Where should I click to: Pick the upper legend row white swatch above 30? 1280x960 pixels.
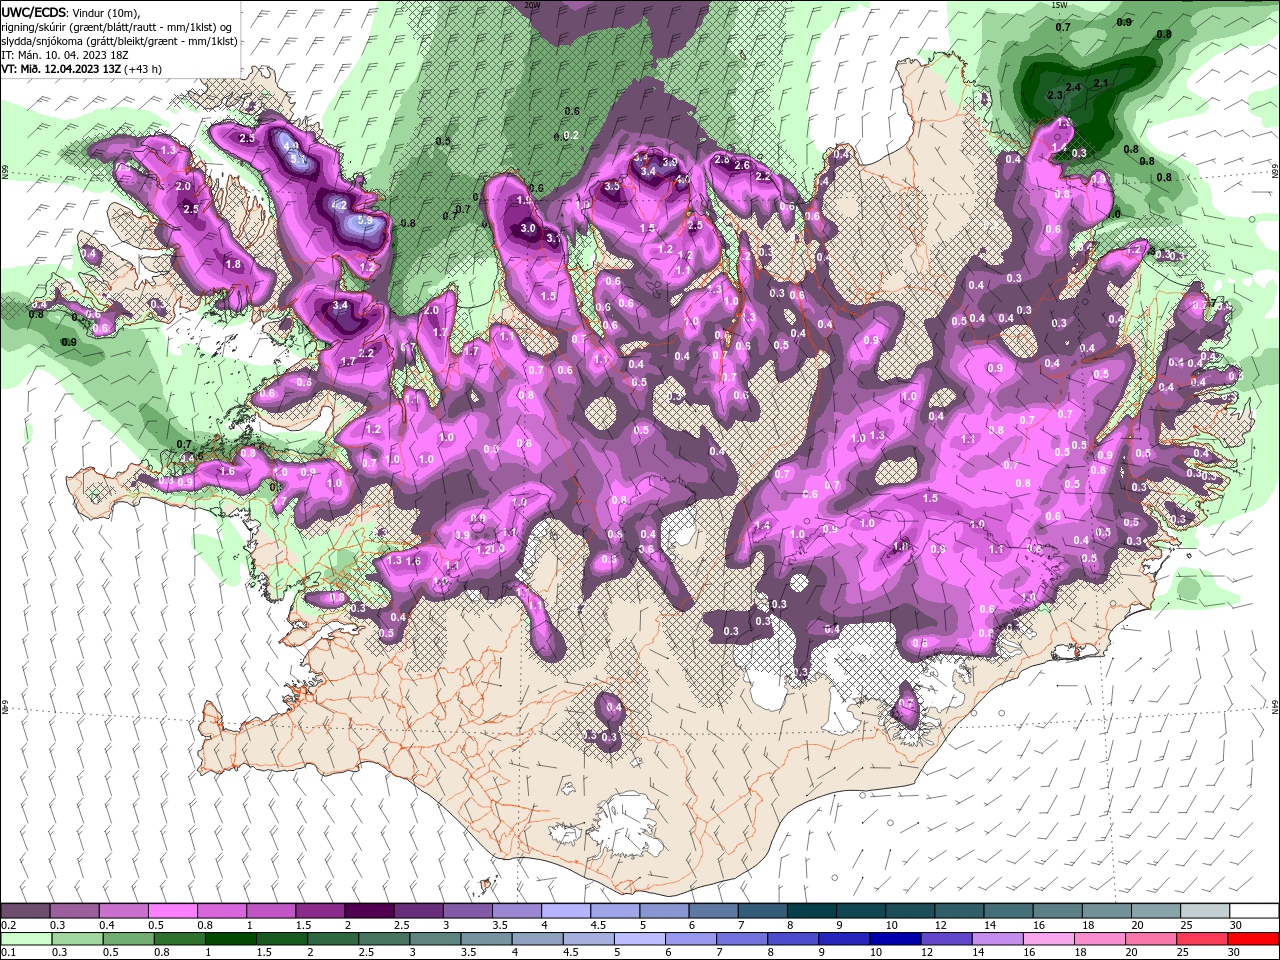click(1253, 911)
